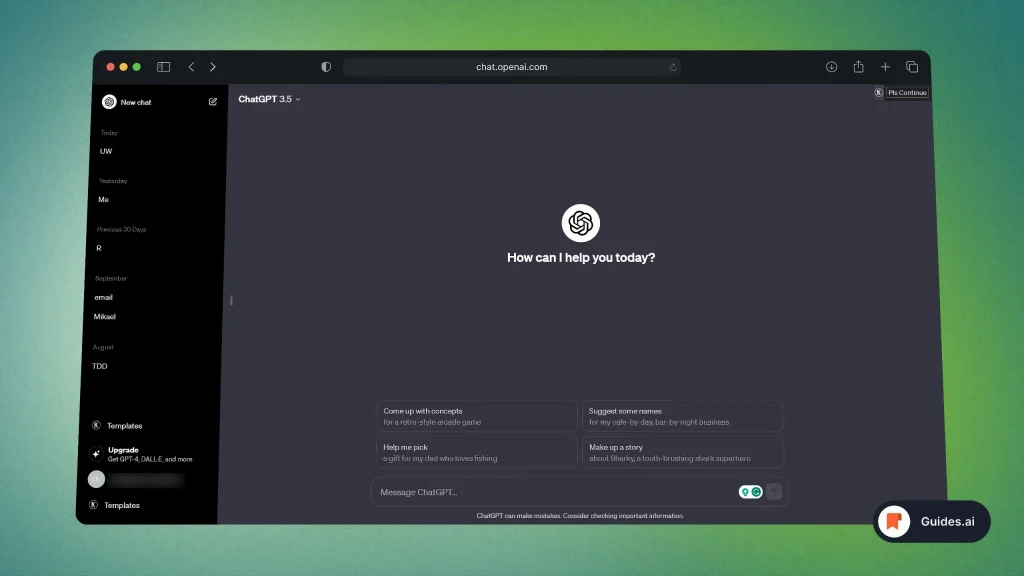1024x576 pixels.
Task: Click the privacy shield icon
Action: coord(326,67)
